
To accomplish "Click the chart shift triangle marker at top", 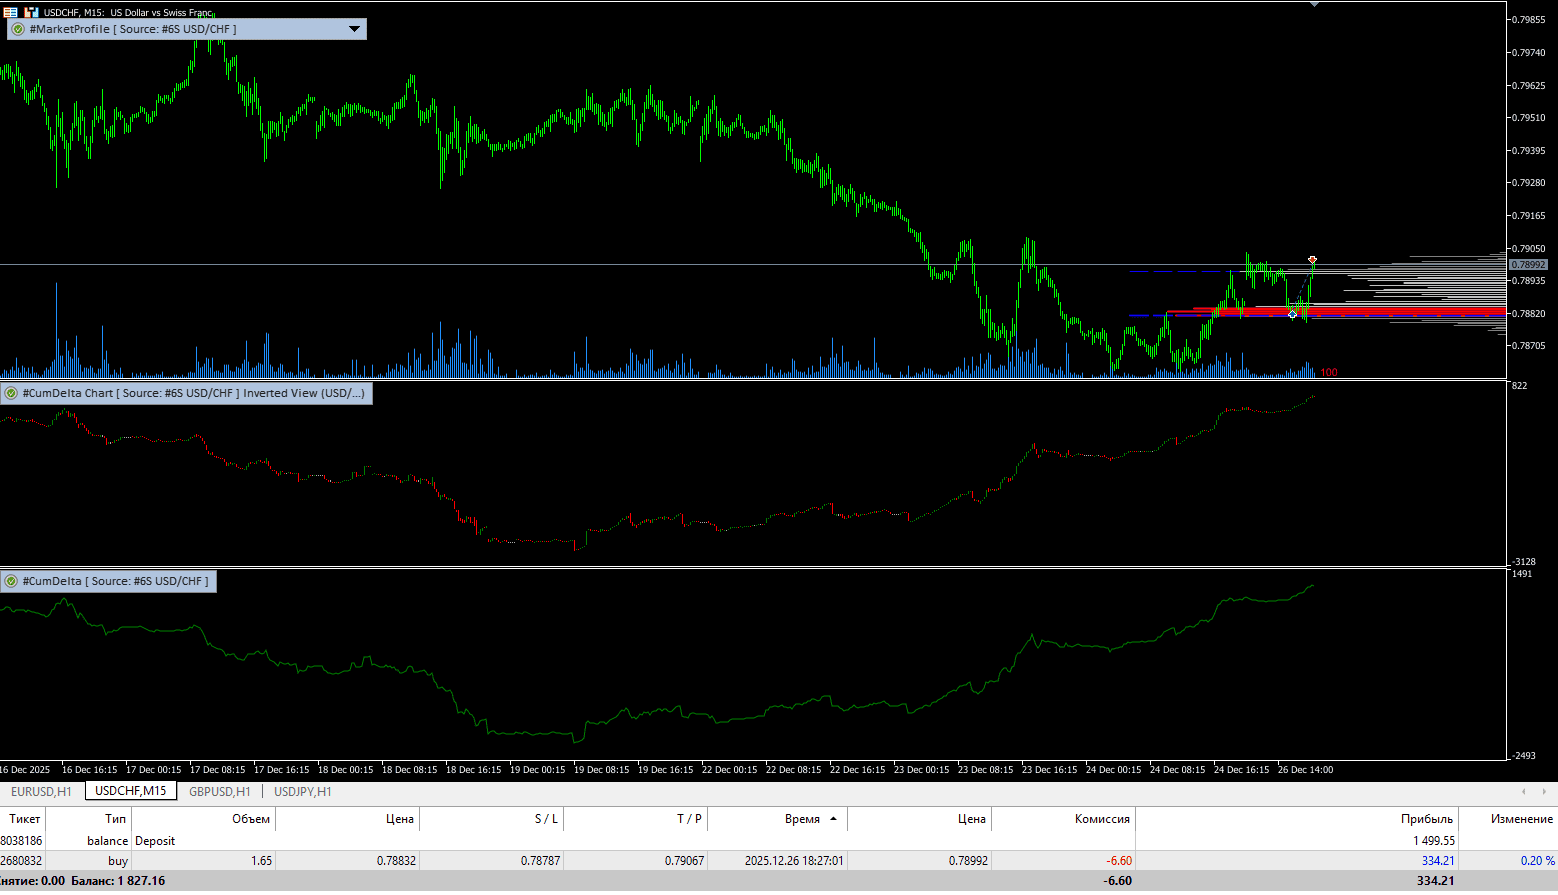I will click(x=1314, y=5).
